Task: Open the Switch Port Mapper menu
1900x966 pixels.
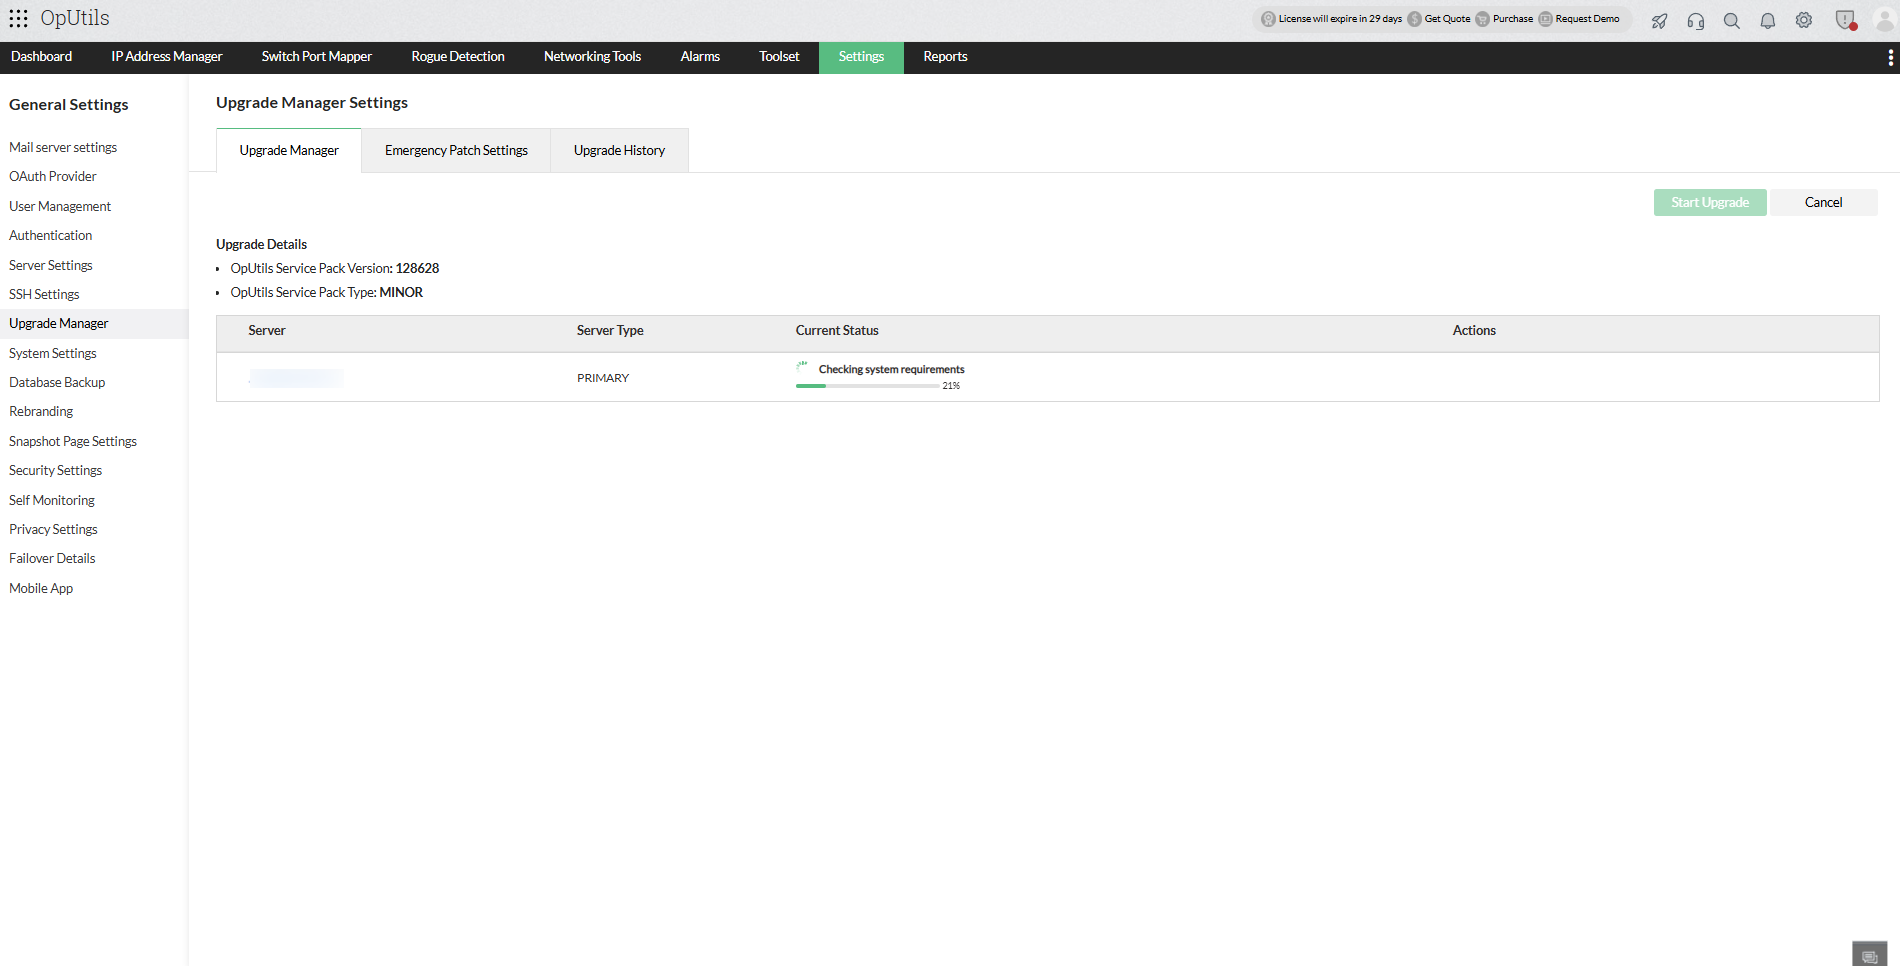Action: (317, 57)
